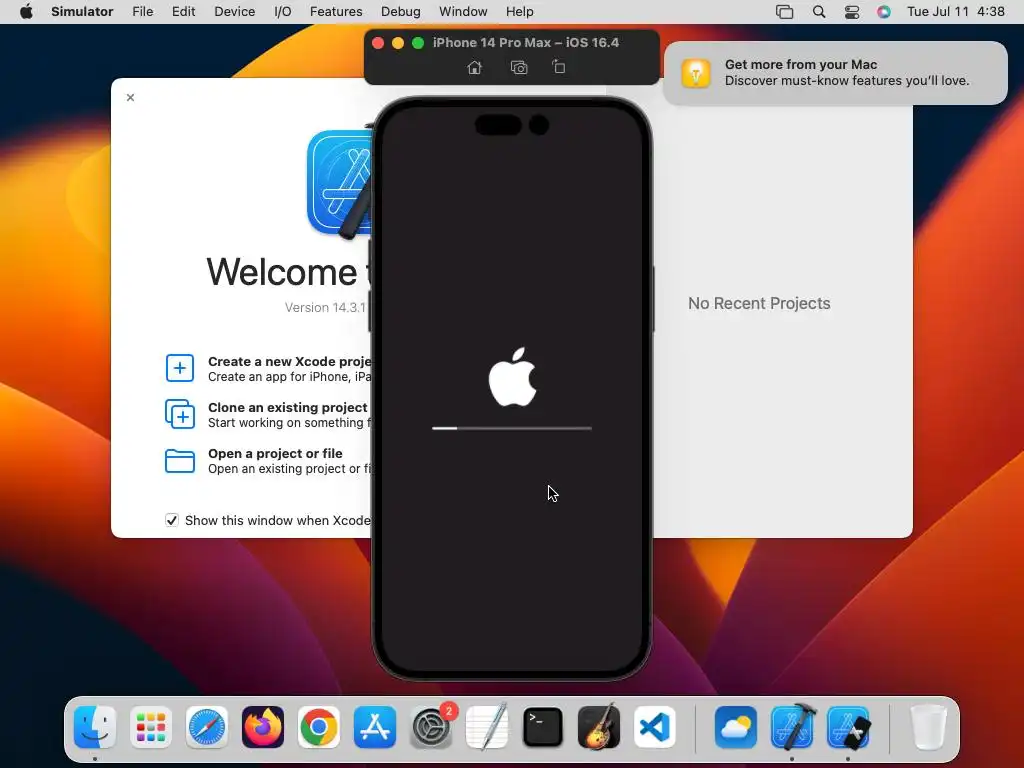Screen dimensions: 1024x768
Task: Toggle Show this window when Xcode launches checkbox
Action: [x=172, y=520]
